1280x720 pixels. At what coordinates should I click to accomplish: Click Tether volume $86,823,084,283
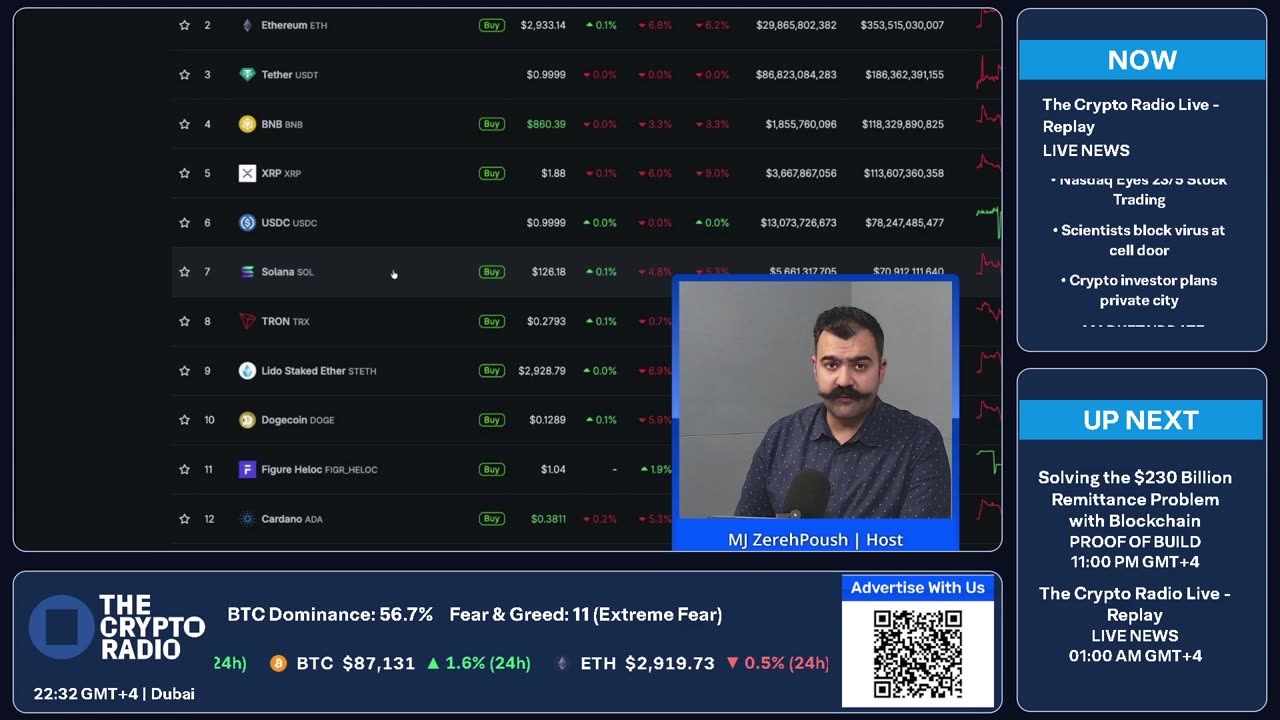tap(796, 74)
